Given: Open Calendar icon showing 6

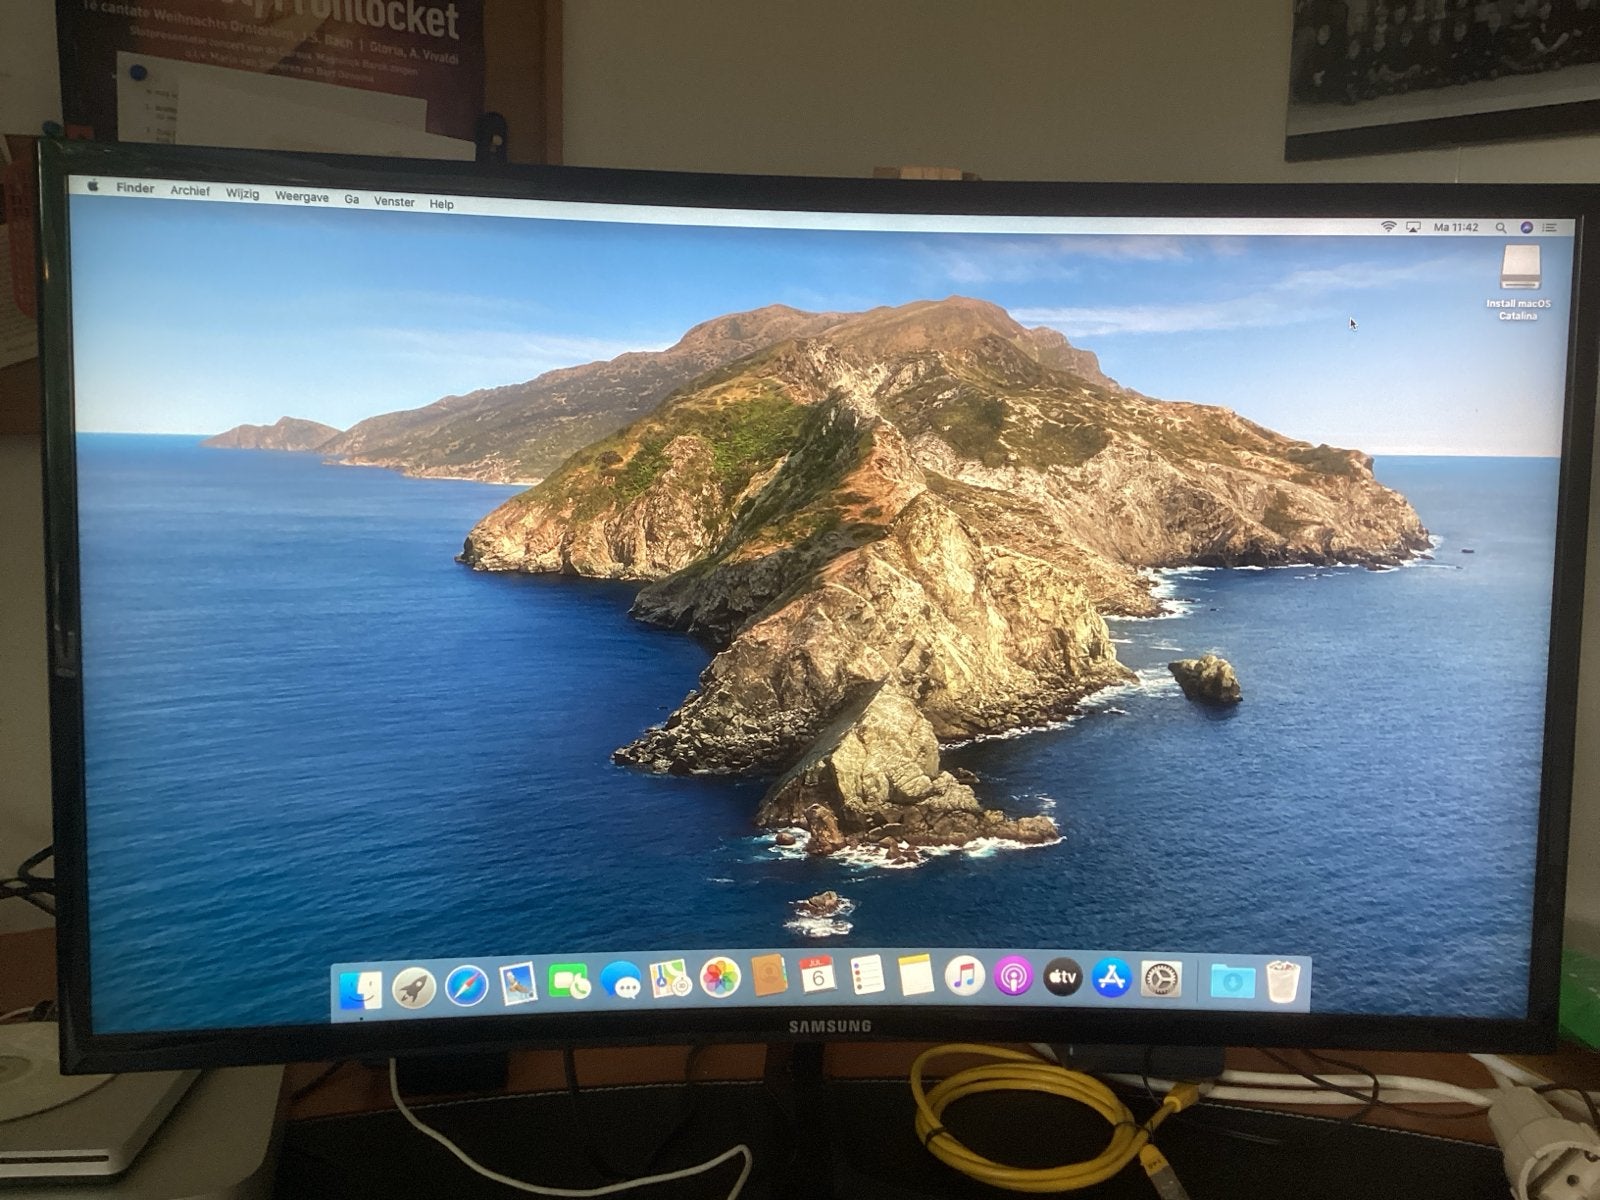Looking at the screenshot, I should [x=818, y=975].
